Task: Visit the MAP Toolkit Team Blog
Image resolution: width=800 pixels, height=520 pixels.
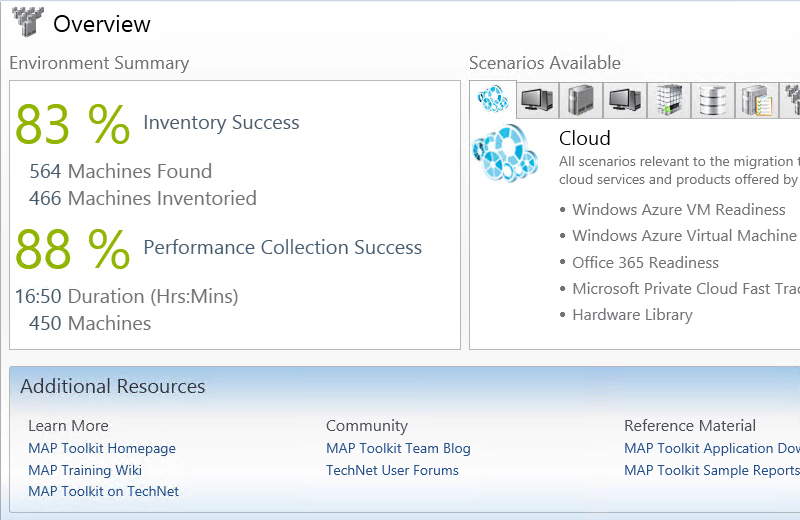Action: click(398, 449)
